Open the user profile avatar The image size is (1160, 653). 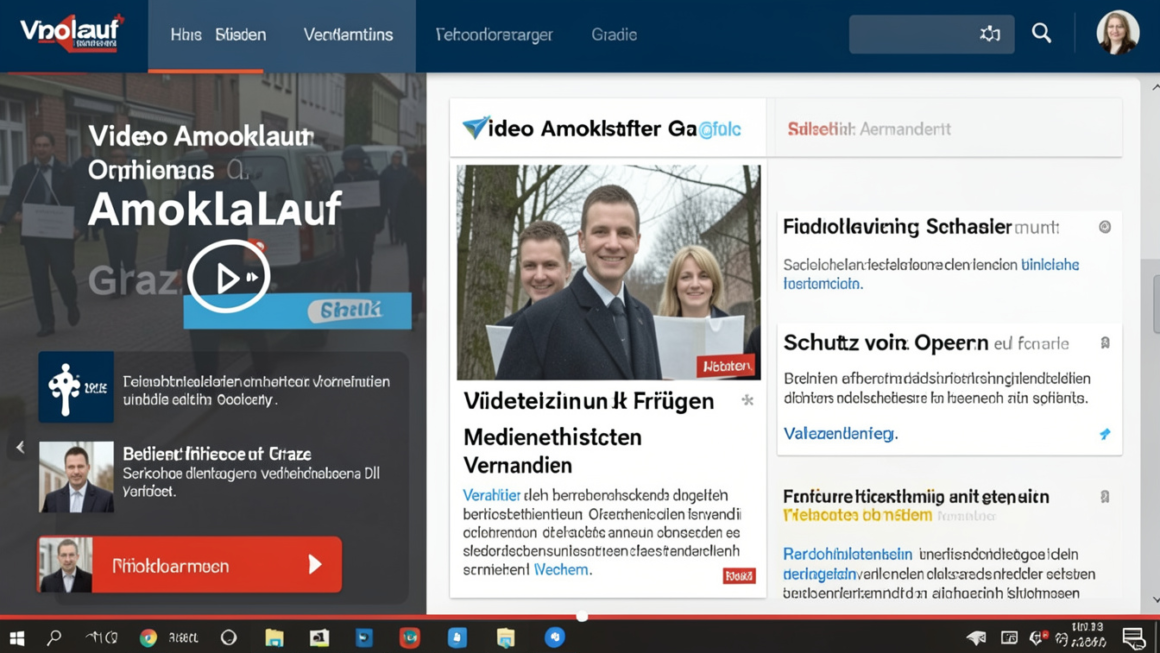point(1117,33)
